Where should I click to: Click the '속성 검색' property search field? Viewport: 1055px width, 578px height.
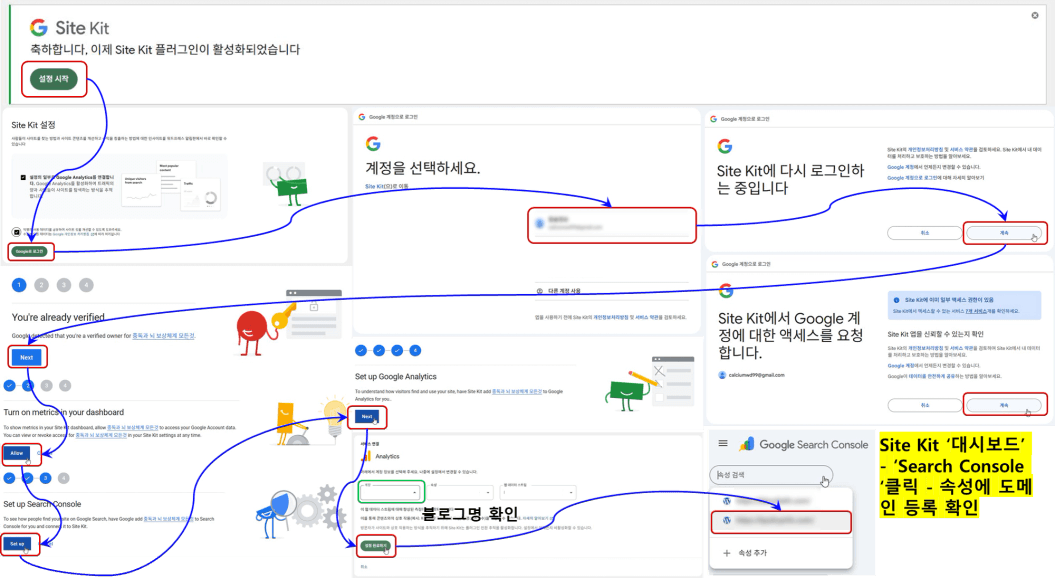click(x=771, y=475)
